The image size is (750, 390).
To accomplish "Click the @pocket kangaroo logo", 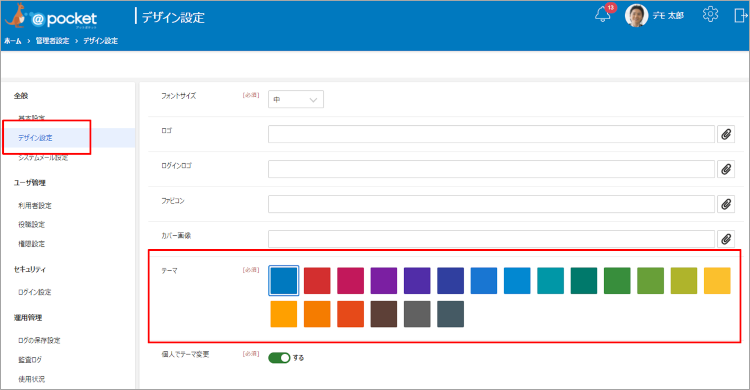I will (x=51, y=18).
